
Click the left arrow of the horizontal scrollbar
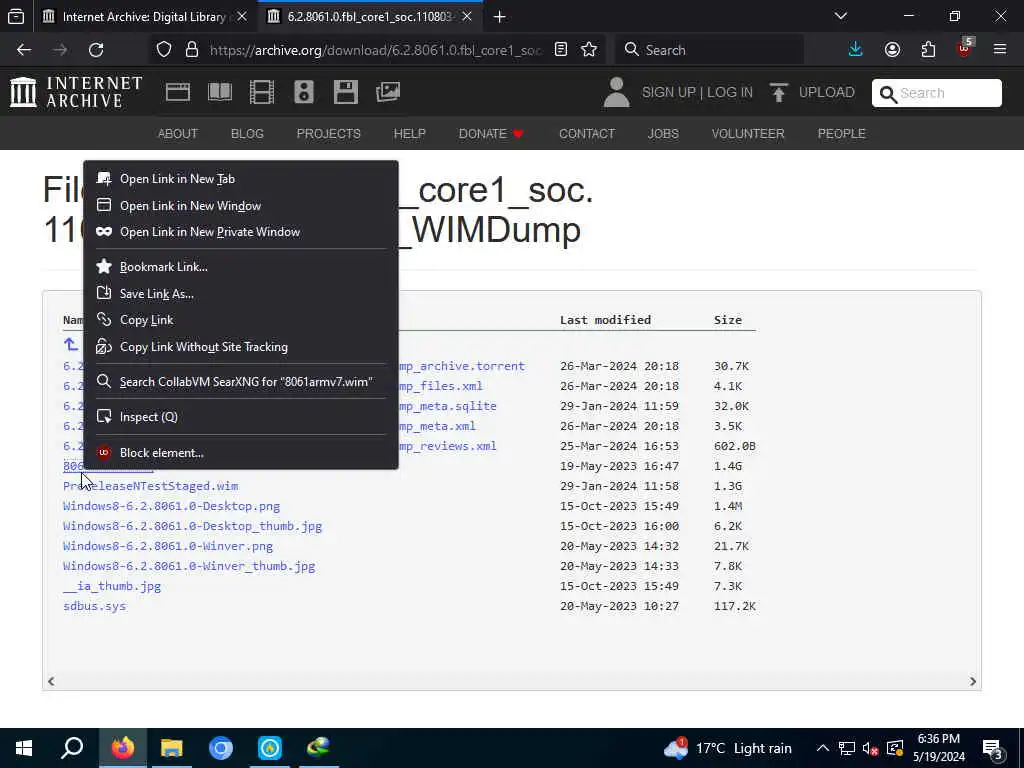click(51, 681)
